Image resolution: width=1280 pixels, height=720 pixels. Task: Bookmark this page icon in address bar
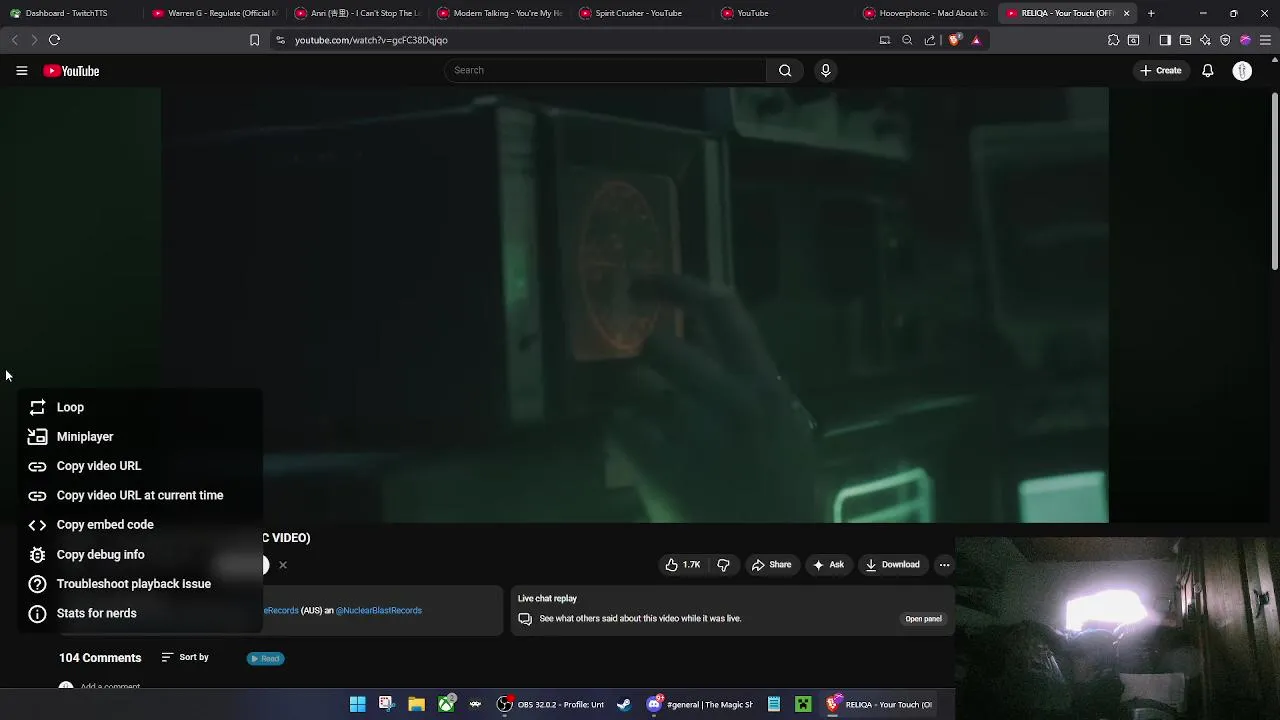(254, 40)
